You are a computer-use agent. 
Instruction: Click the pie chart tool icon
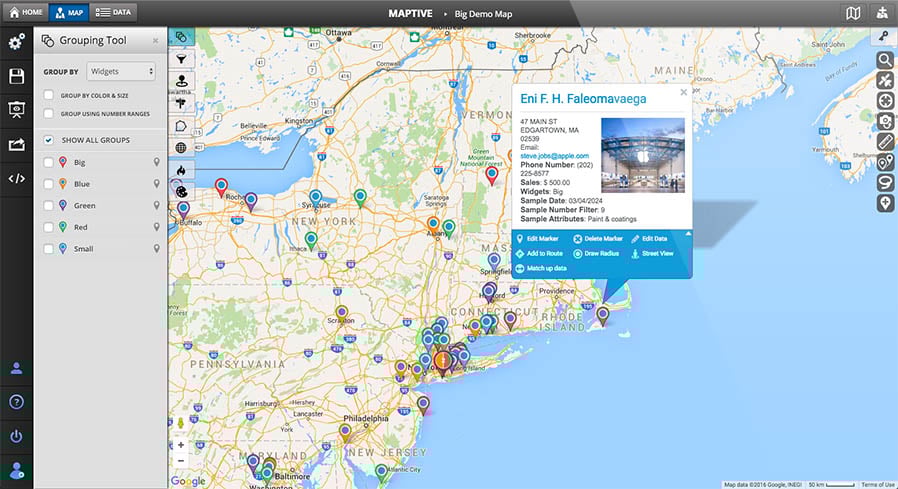[181, 192]
